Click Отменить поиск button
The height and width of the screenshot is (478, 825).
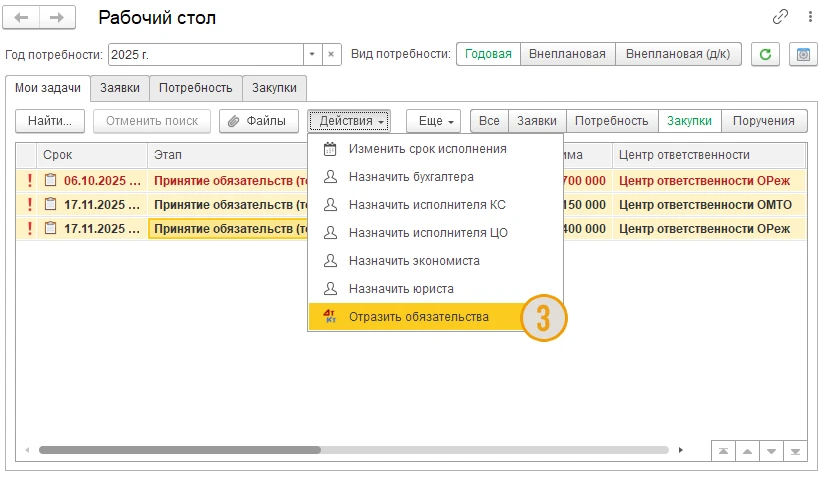pos(152,121)
